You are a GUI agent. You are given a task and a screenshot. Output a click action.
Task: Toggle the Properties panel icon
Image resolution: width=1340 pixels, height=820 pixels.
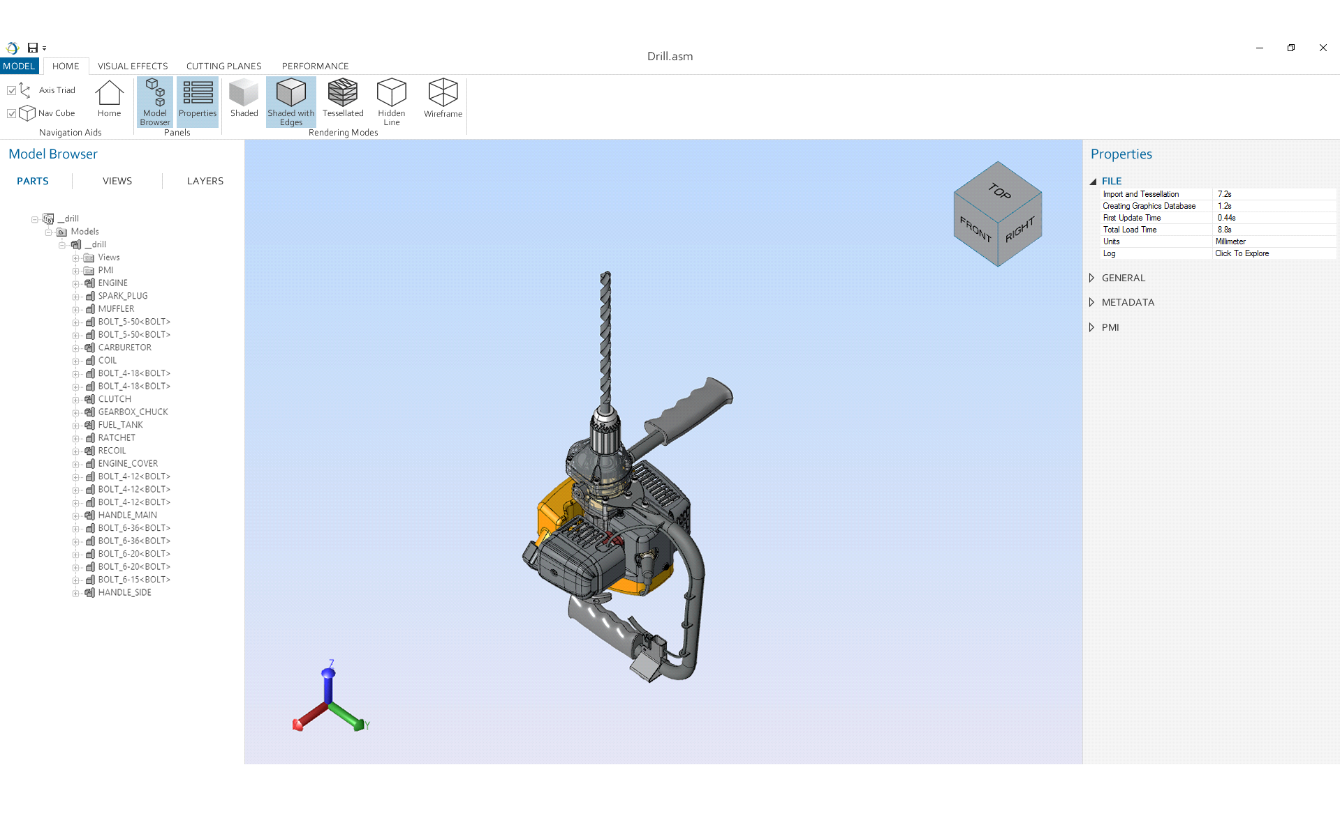point(198,95)
